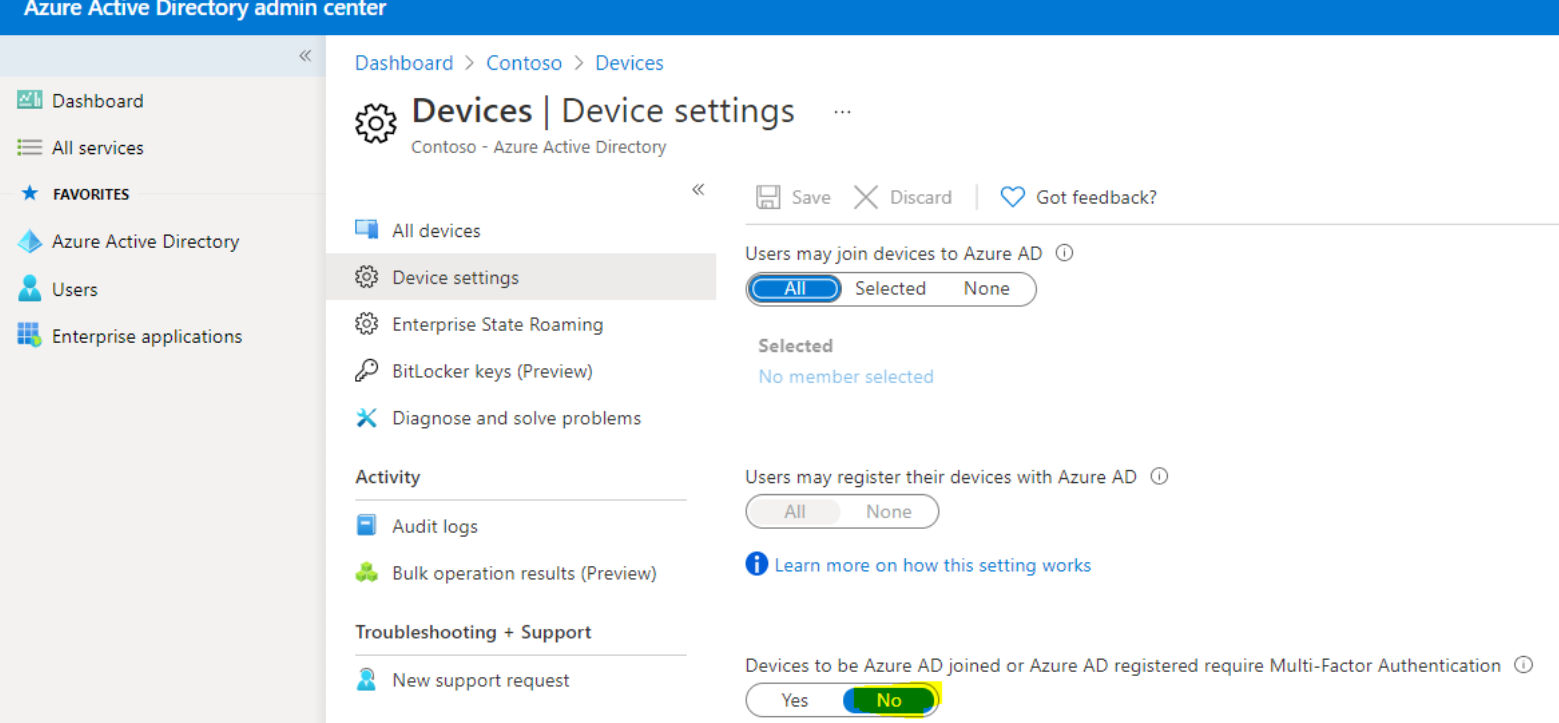Click Azure Active Directory admin center title
This screenshot has width=1559, height=723.
coord(205,10)
